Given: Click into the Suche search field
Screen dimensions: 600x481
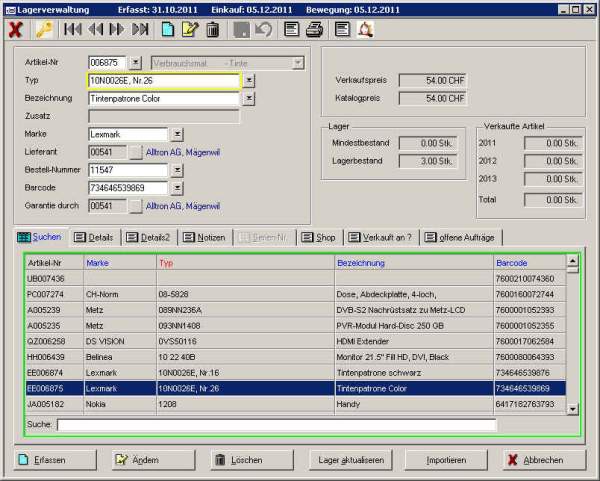Looking at the screenshot, I should pos(276,425).
